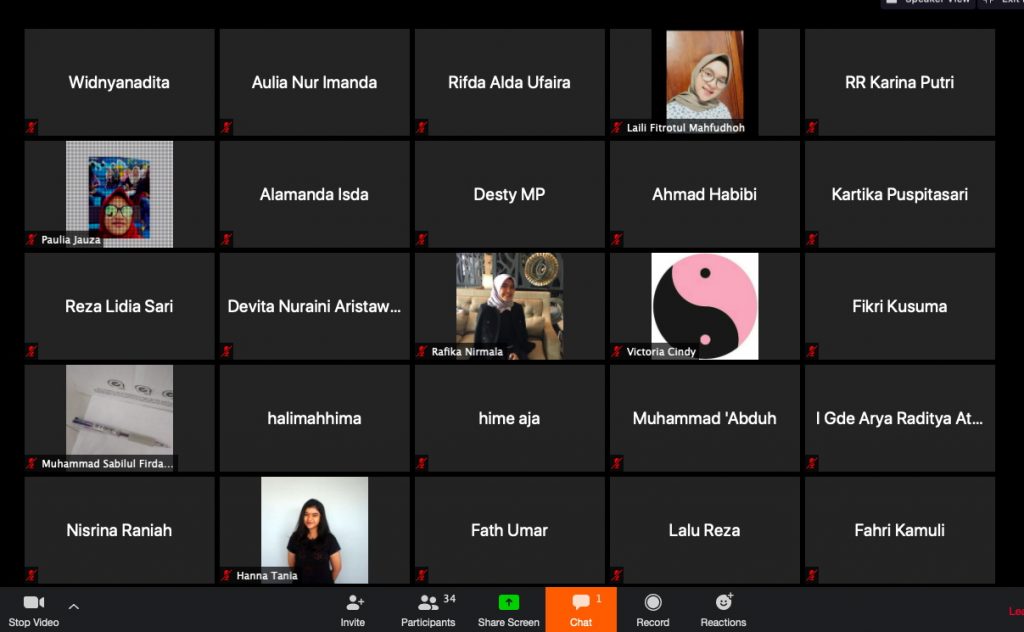
Task: Open the Invite people icon
Action: click(353, 603)
